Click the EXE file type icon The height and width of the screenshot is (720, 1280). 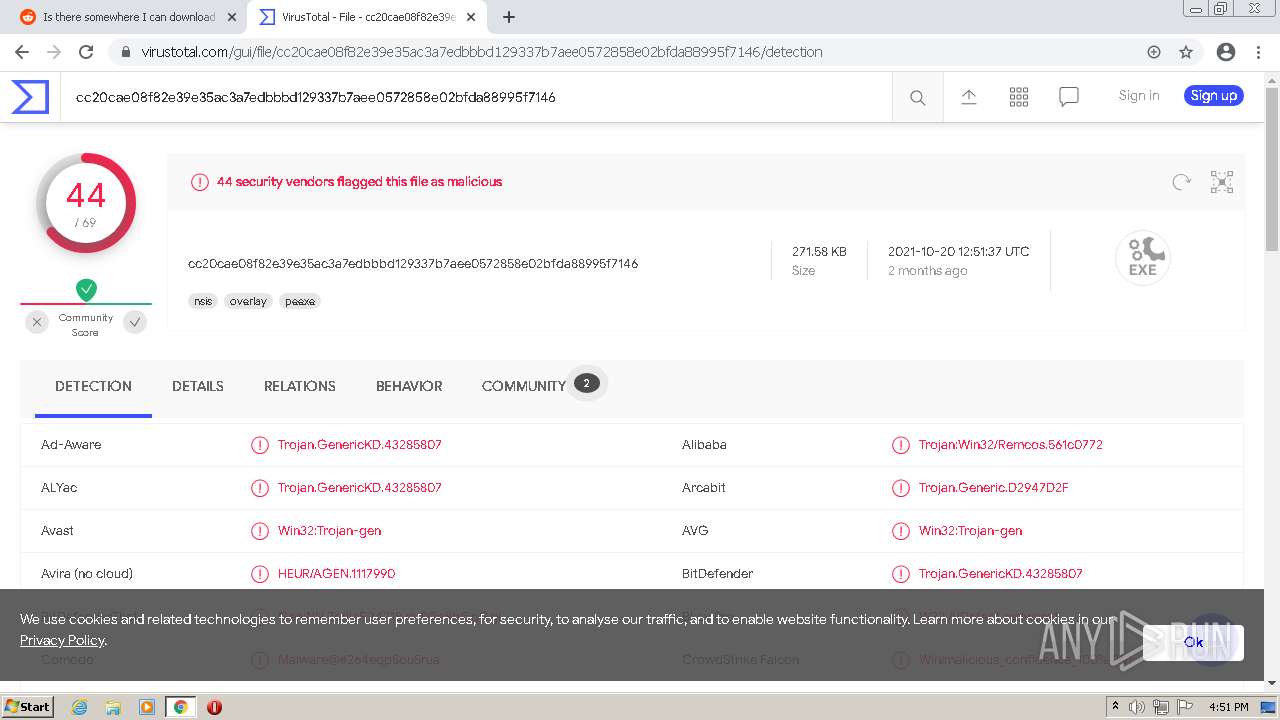[1142, 258]
